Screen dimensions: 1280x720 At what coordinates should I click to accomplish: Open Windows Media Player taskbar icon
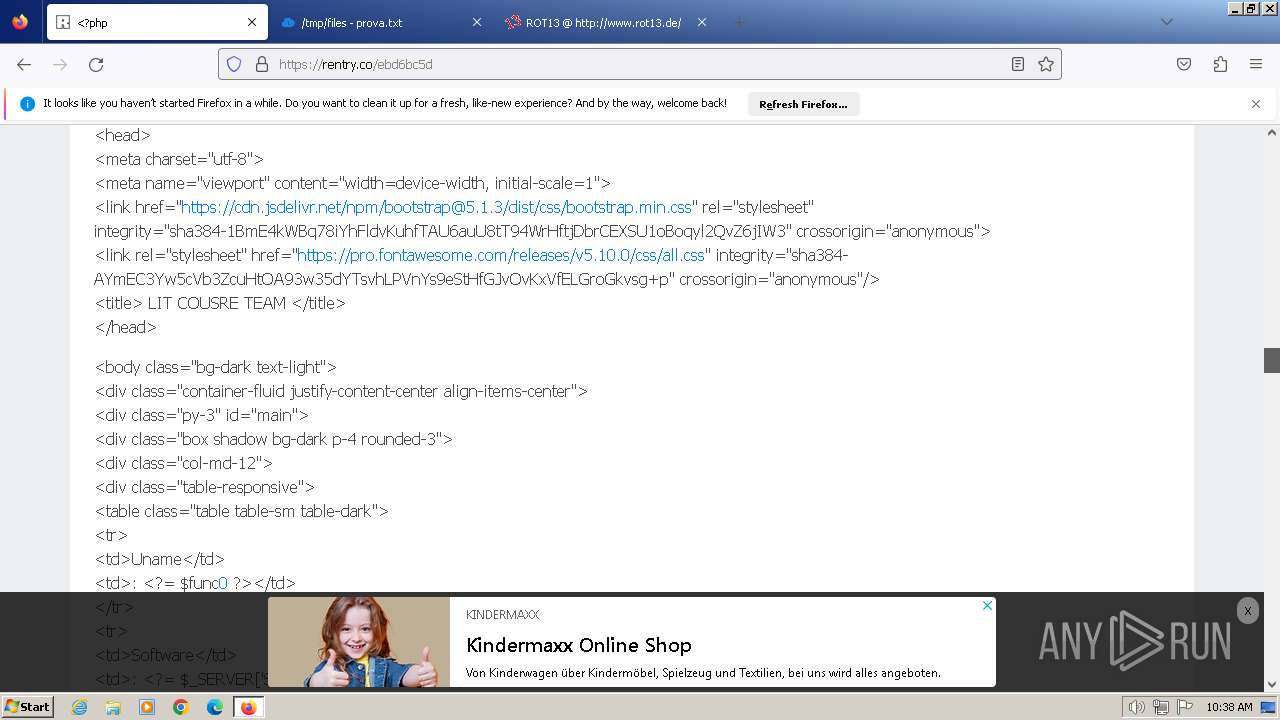click(147, 707)
